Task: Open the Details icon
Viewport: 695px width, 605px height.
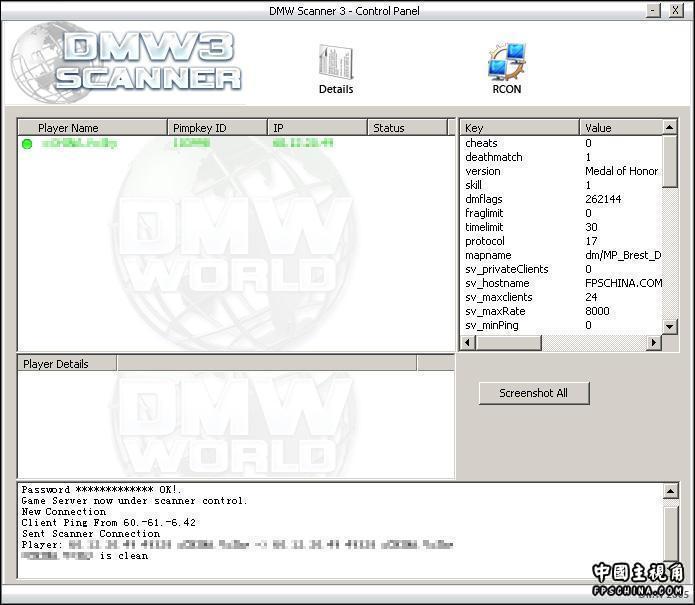Action: click(x=336, y=70)
